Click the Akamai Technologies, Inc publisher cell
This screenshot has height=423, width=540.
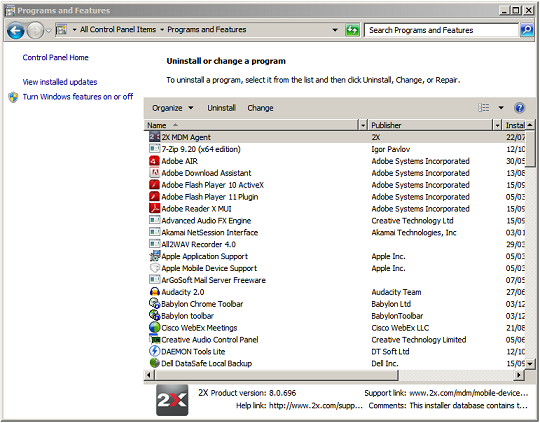coord(414,233)
